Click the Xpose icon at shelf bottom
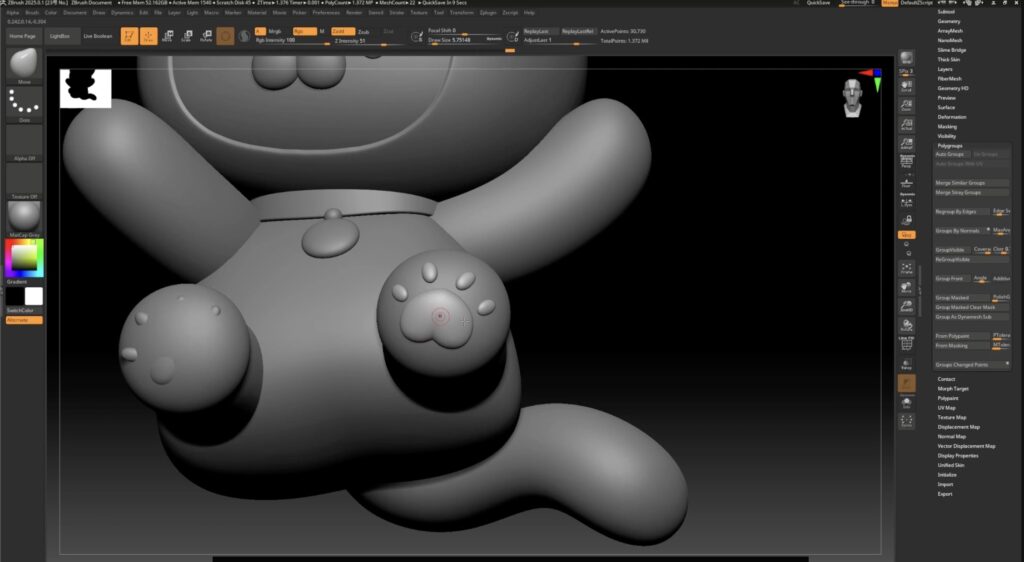Screen dimensions: 1024x562 click(x=906, y=422)
